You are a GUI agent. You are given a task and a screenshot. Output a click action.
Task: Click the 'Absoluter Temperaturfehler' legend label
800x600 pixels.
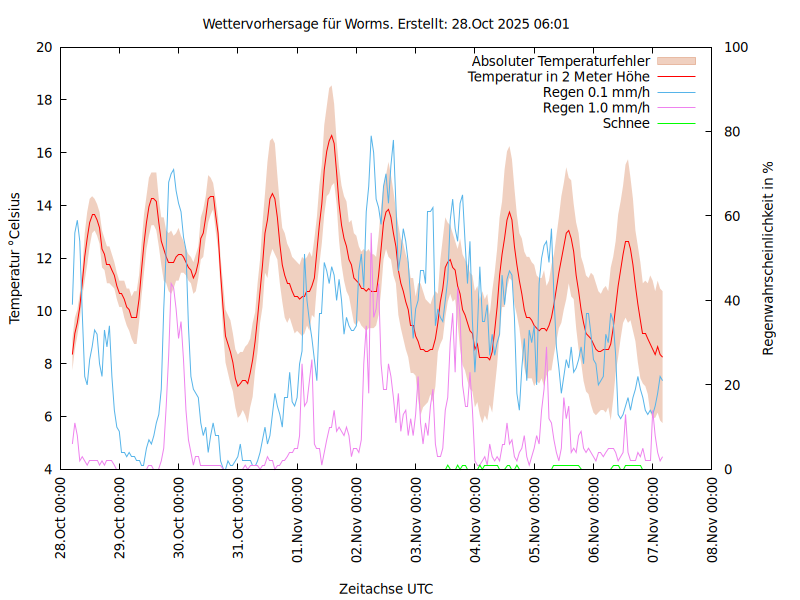pyautogui.click(x=561, y=61)
